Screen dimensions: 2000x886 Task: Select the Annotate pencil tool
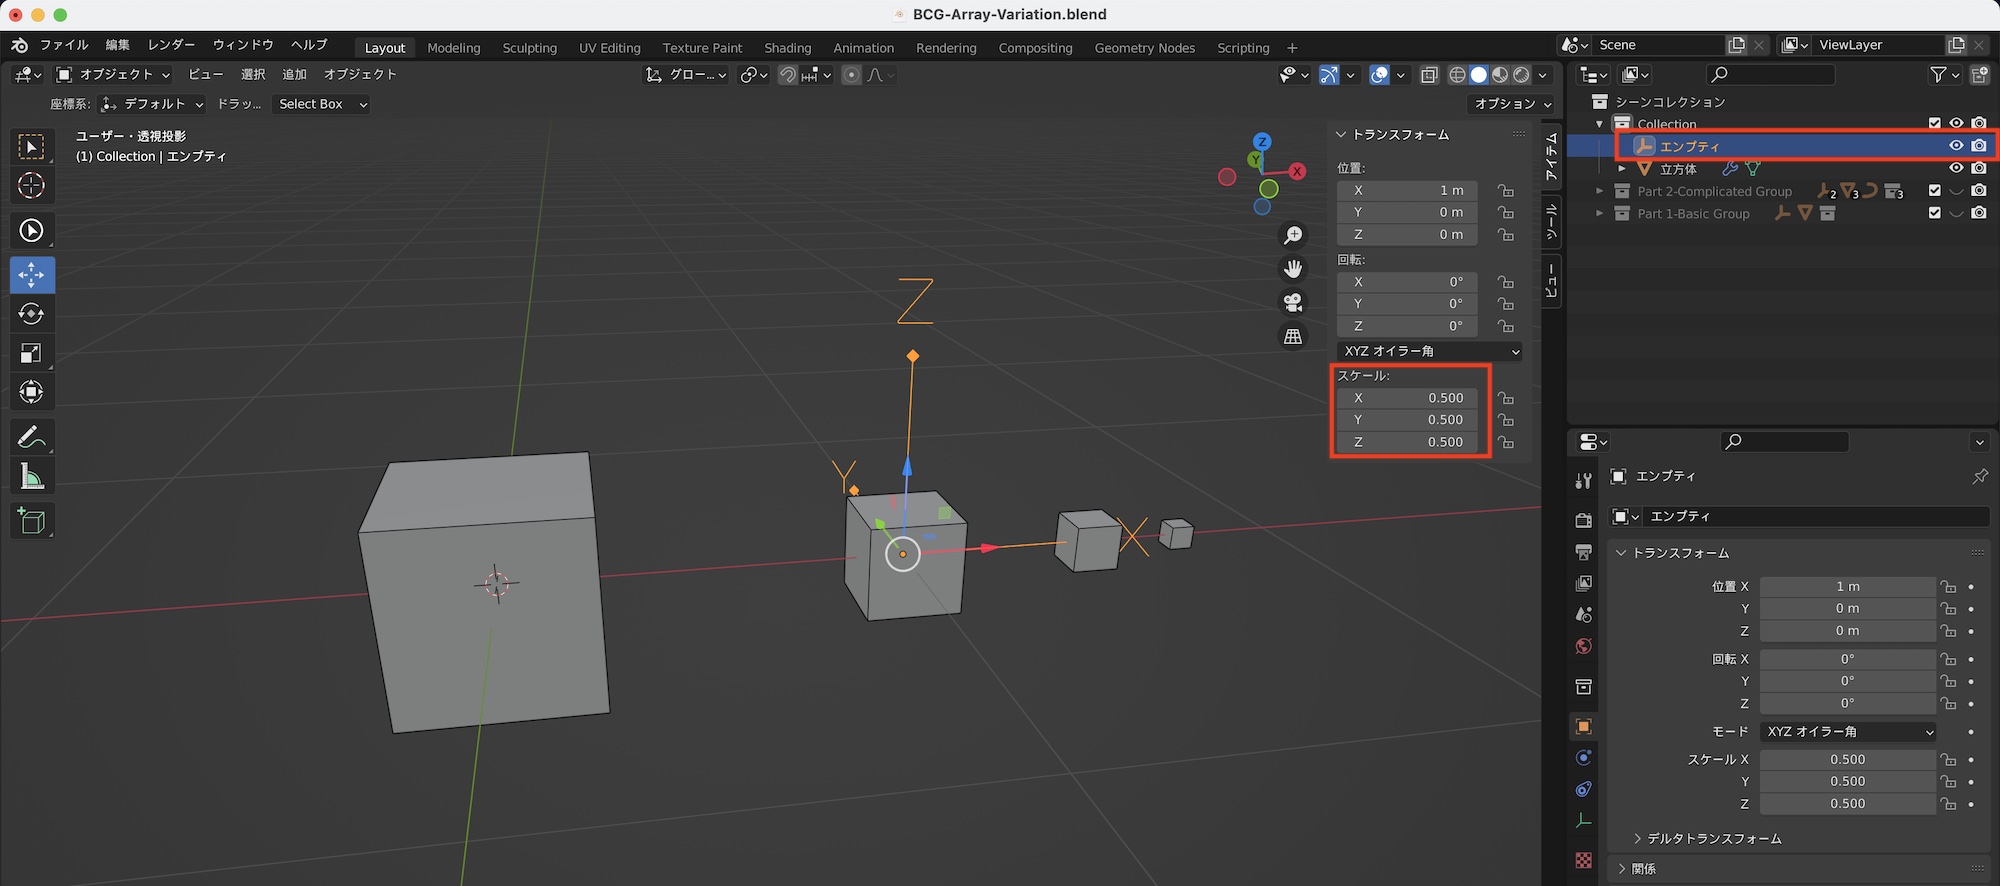pyautogui.click(x=32, y=437)
